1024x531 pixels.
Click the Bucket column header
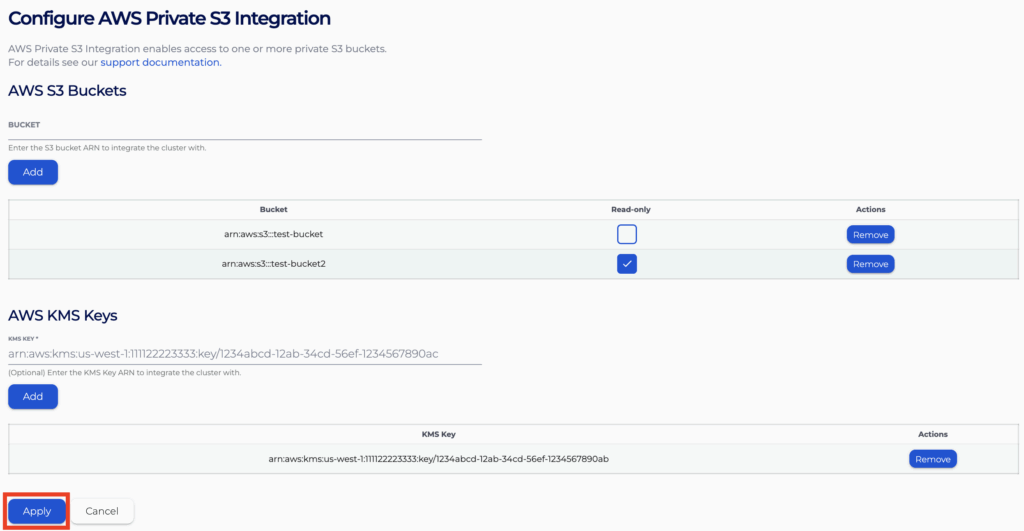tap(274, 210)
